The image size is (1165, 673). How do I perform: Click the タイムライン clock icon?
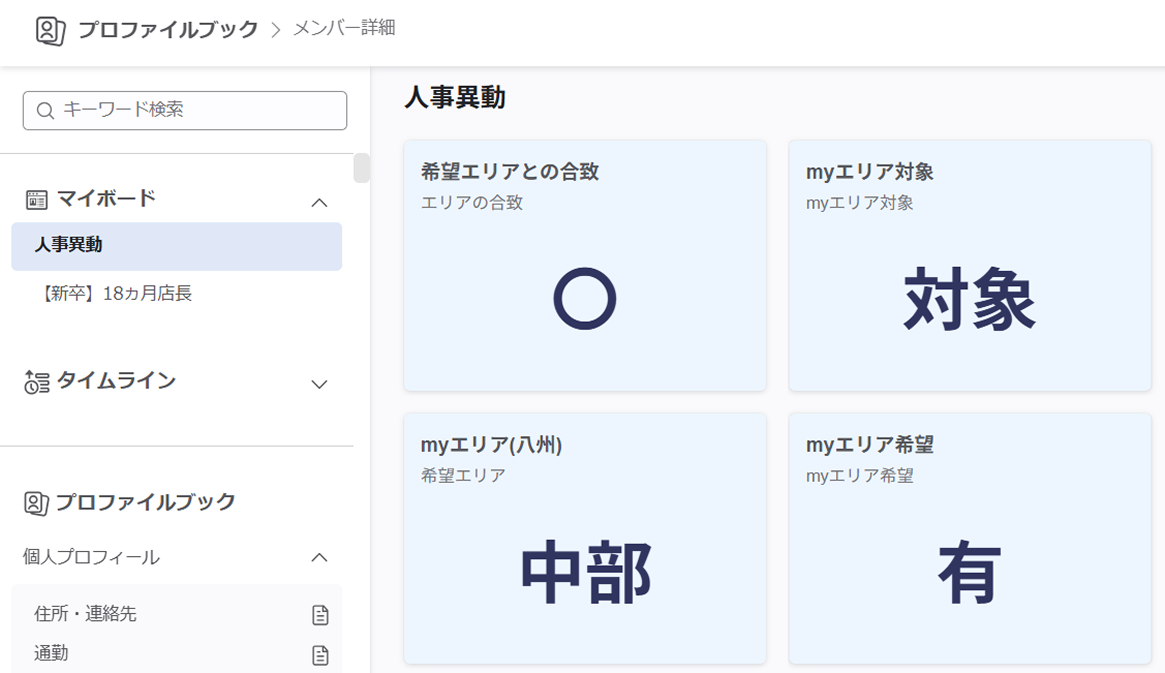point(36,382)
